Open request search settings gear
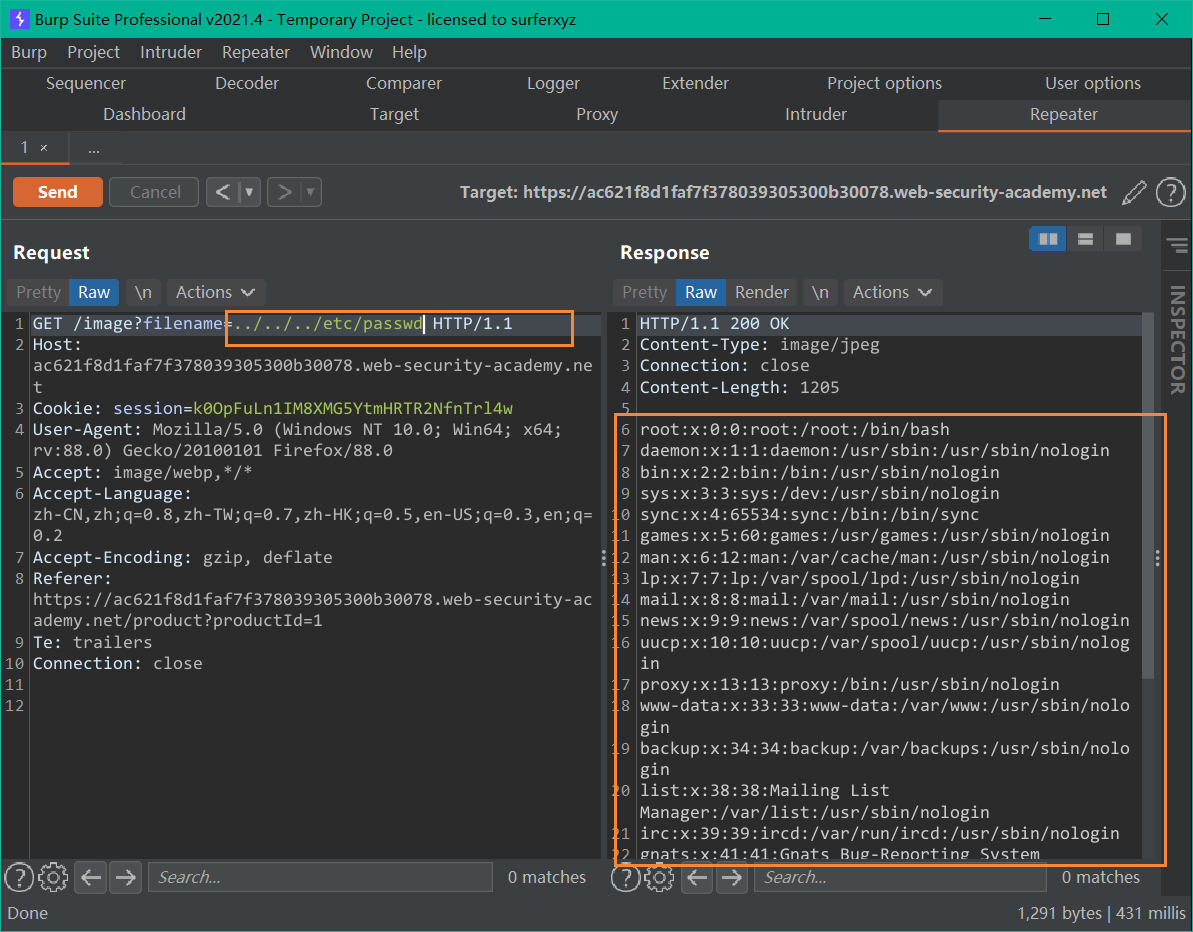1193x932 pixels. 53,877
